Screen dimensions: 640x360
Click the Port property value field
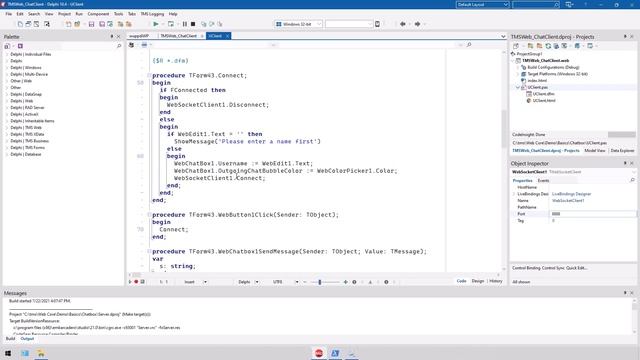point(592,214)
